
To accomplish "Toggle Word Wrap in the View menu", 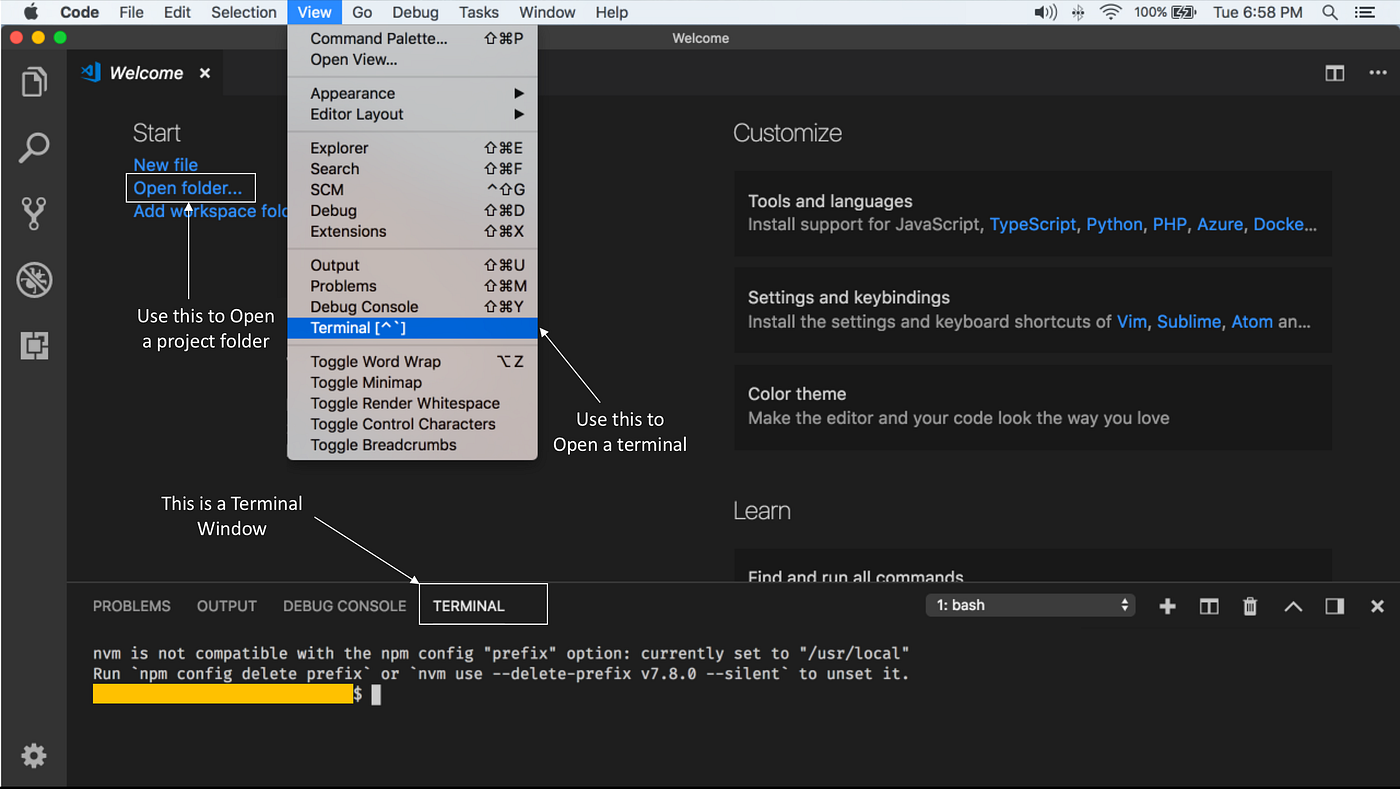I will [376, 361].
